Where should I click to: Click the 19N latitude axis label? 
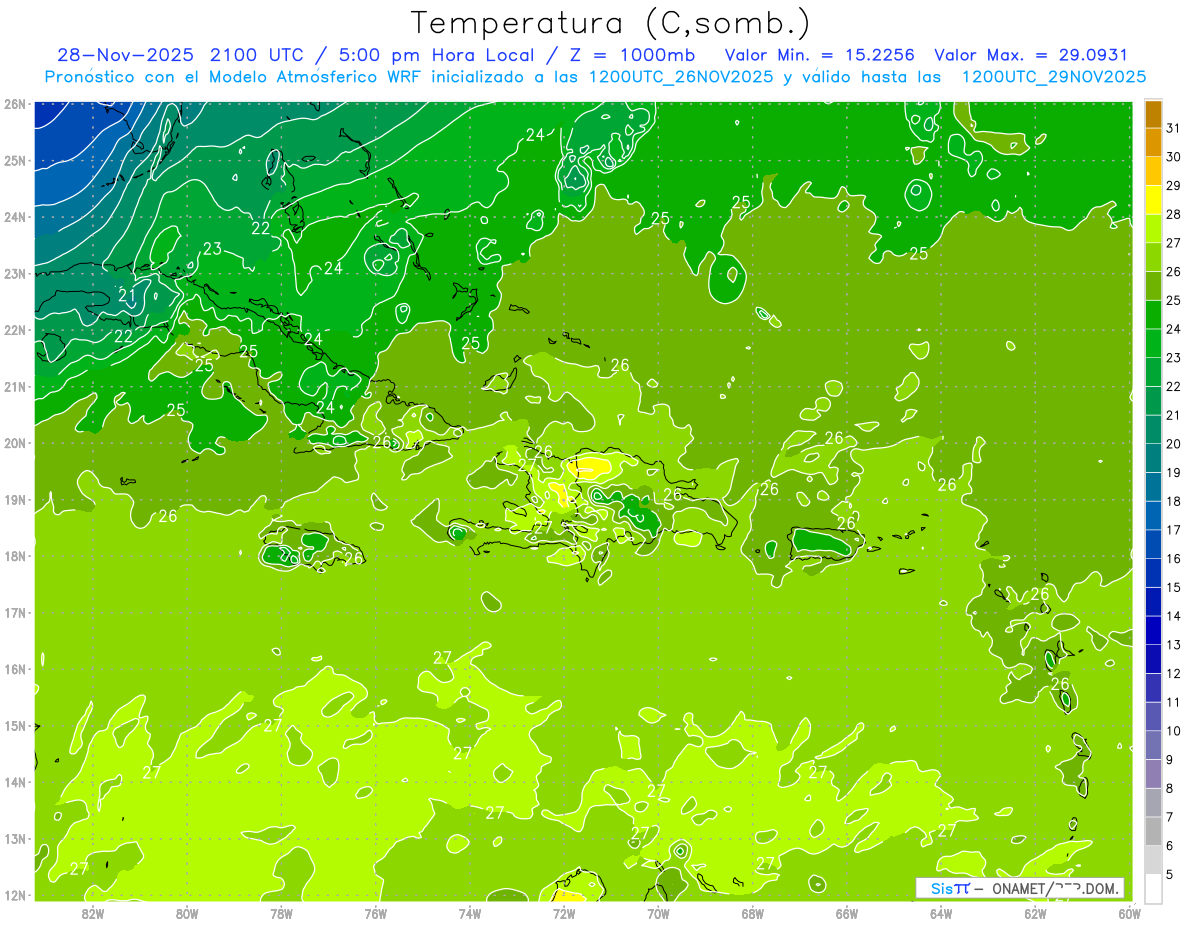(15, 500)
